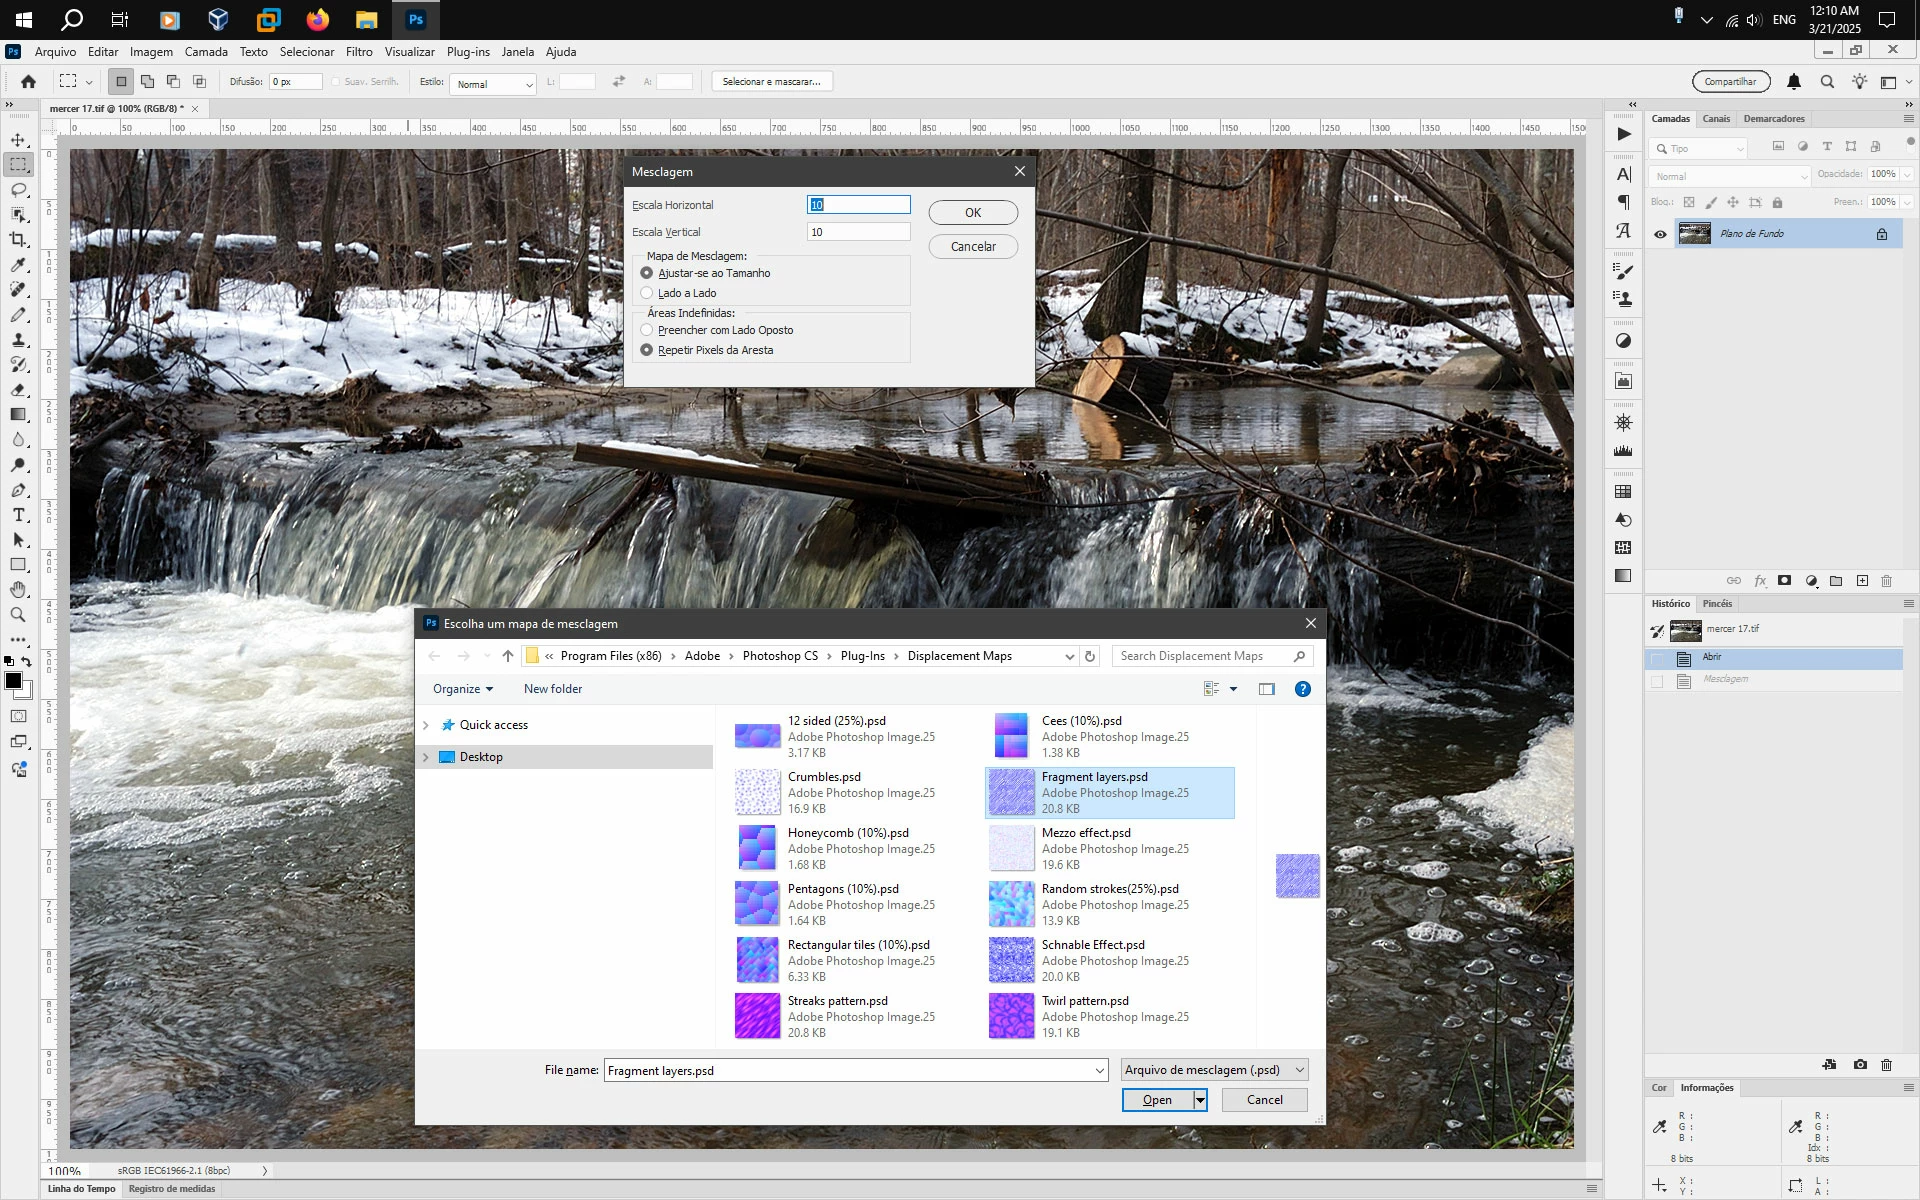Hide the Plano de Fundo layer
Image resolution: width=1920 pixels, height=1200 pixels.
1660,234
